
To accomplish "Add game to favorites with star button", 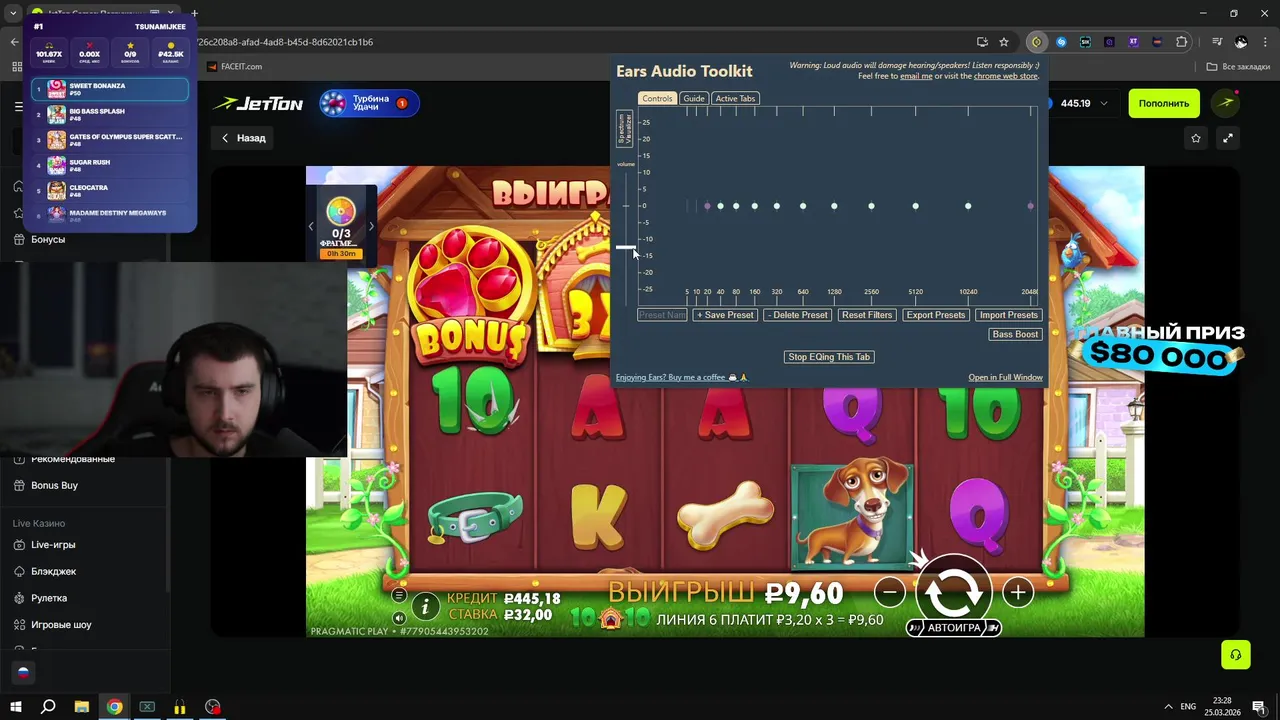I will tap(1196, 138).
